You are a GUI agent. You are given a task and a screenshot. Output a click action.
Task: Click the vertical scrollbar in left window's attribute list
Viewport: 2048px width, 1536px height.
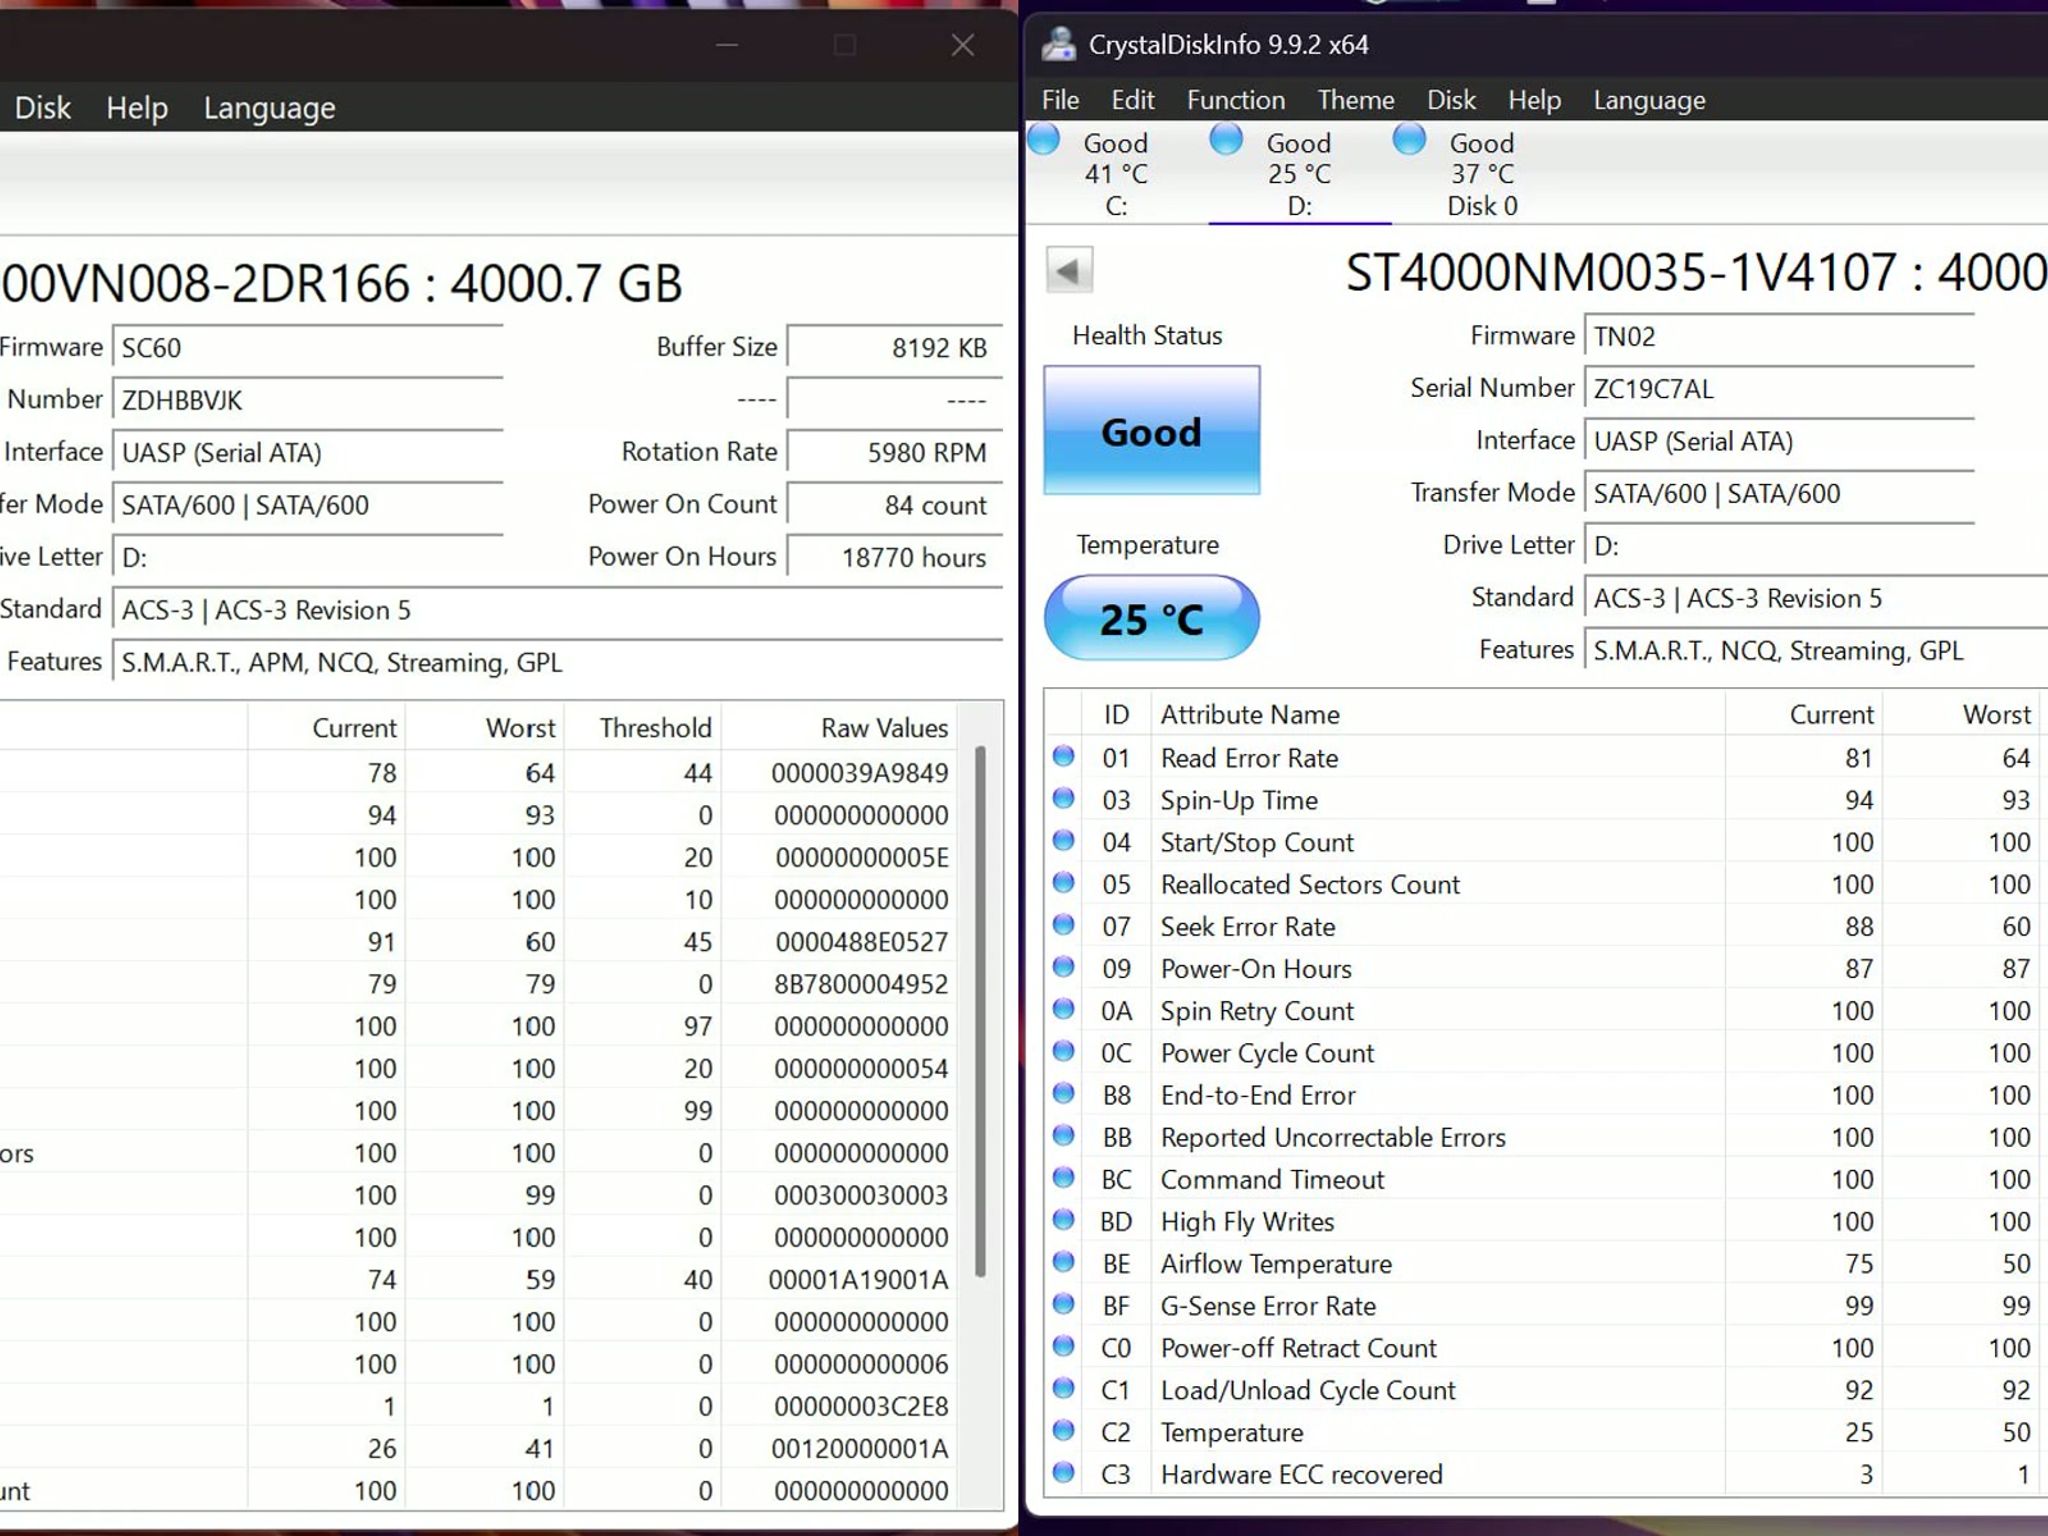980,1010
